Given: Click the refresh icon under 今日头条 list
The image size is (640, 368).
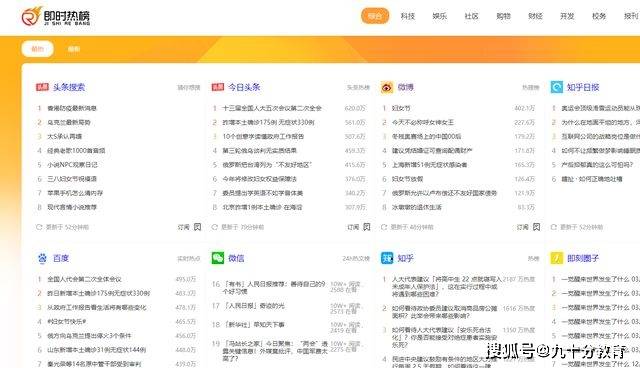Looking at the screenshot, I should coord(215,227).
